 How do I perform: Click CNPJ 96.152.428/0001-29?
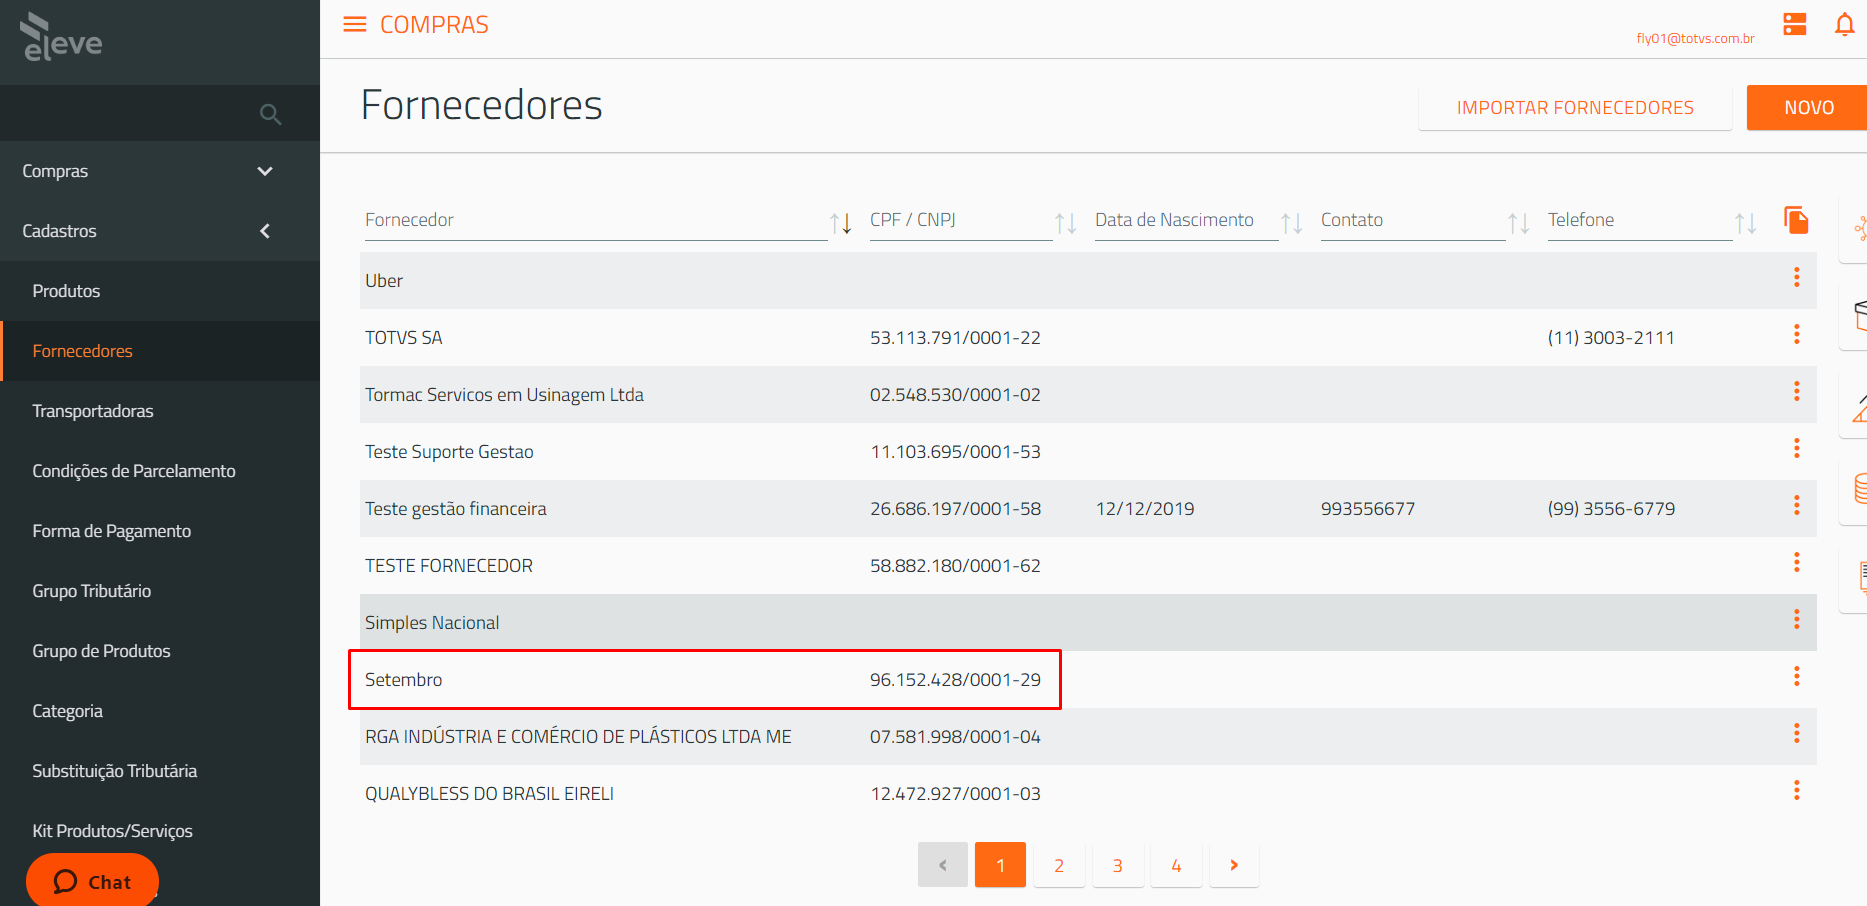pos(955,680)
